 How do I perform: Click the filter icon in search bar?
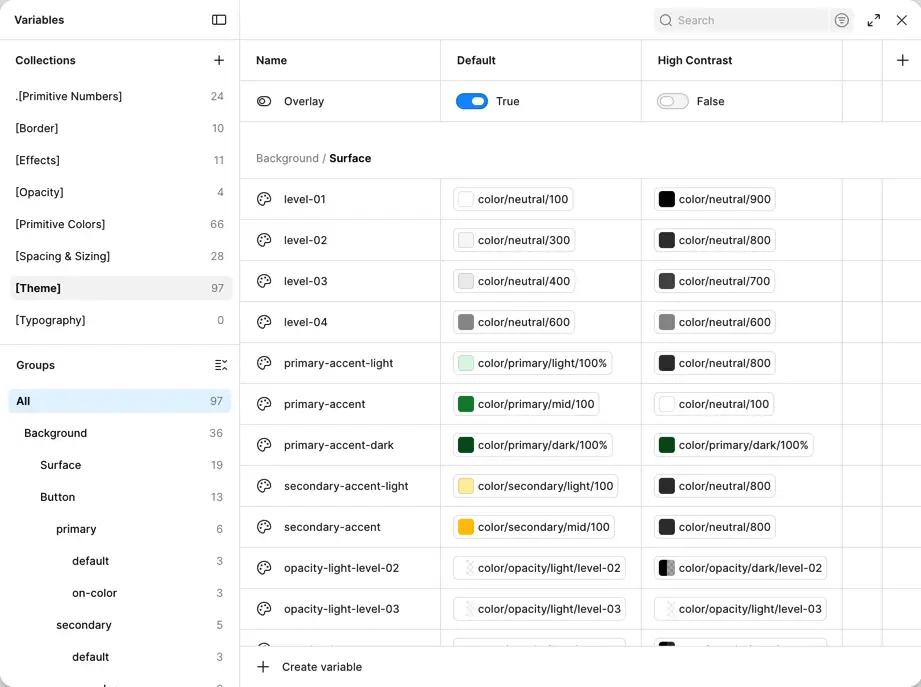pyautogui.click(x=841, y=21)
